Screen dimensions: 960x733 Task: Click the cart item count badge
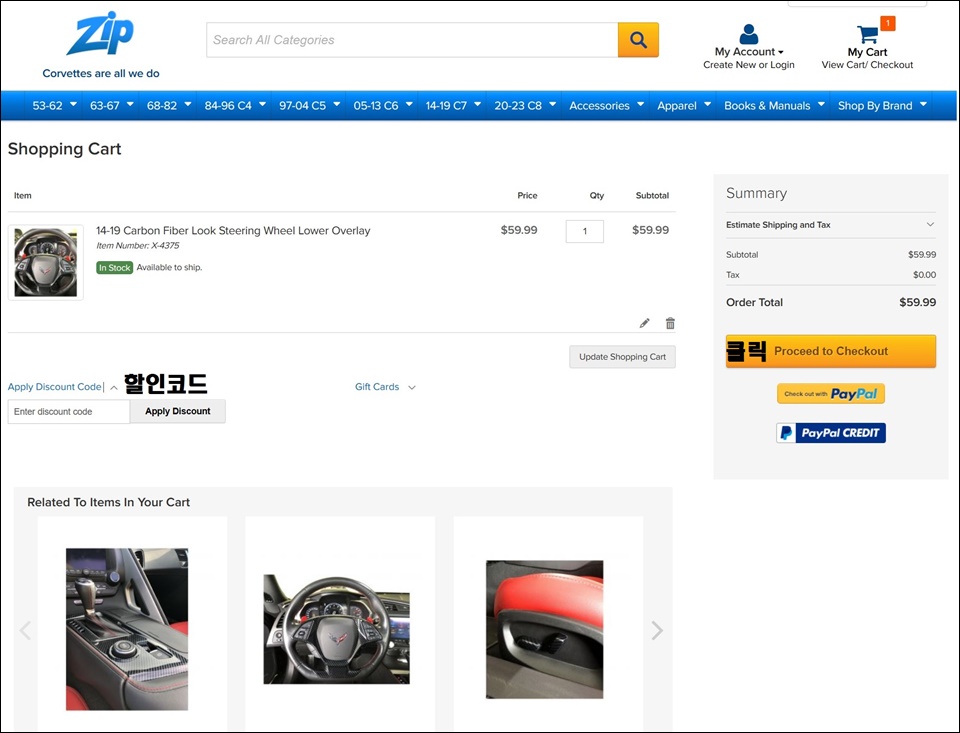(887, 23)
